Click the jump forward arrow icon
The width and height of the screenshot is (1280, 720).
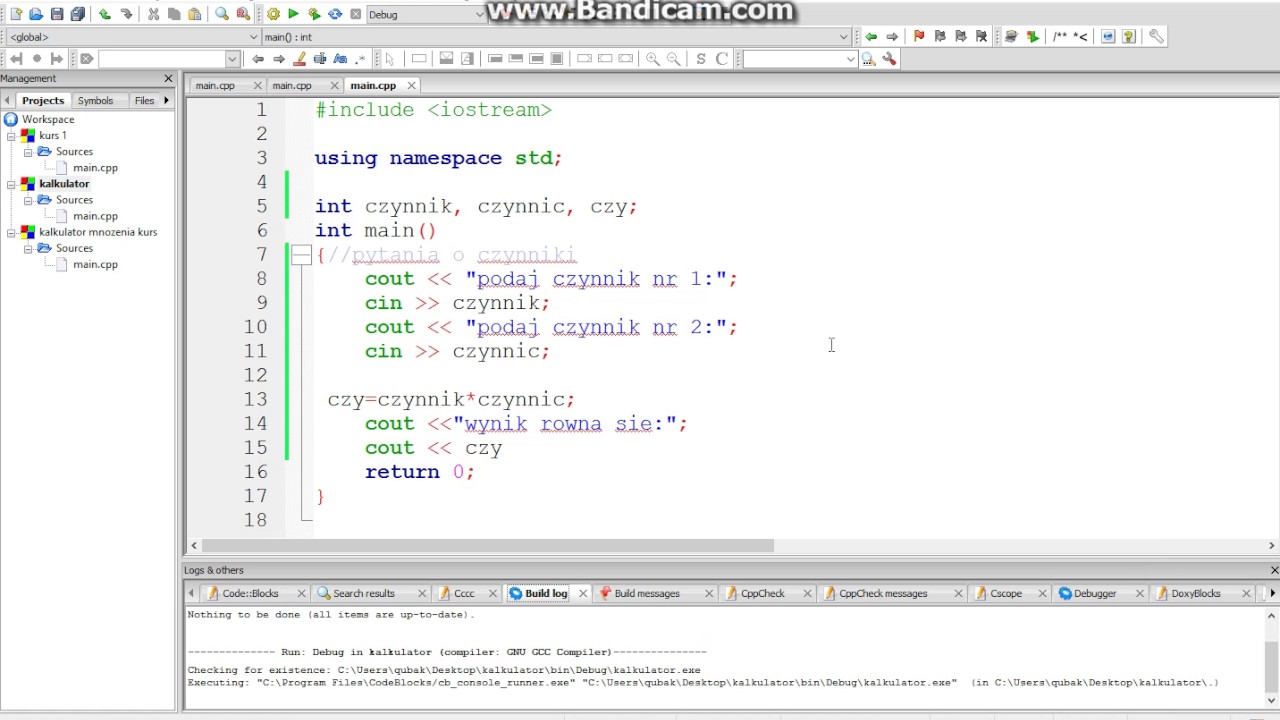click(x=892, y=37)
